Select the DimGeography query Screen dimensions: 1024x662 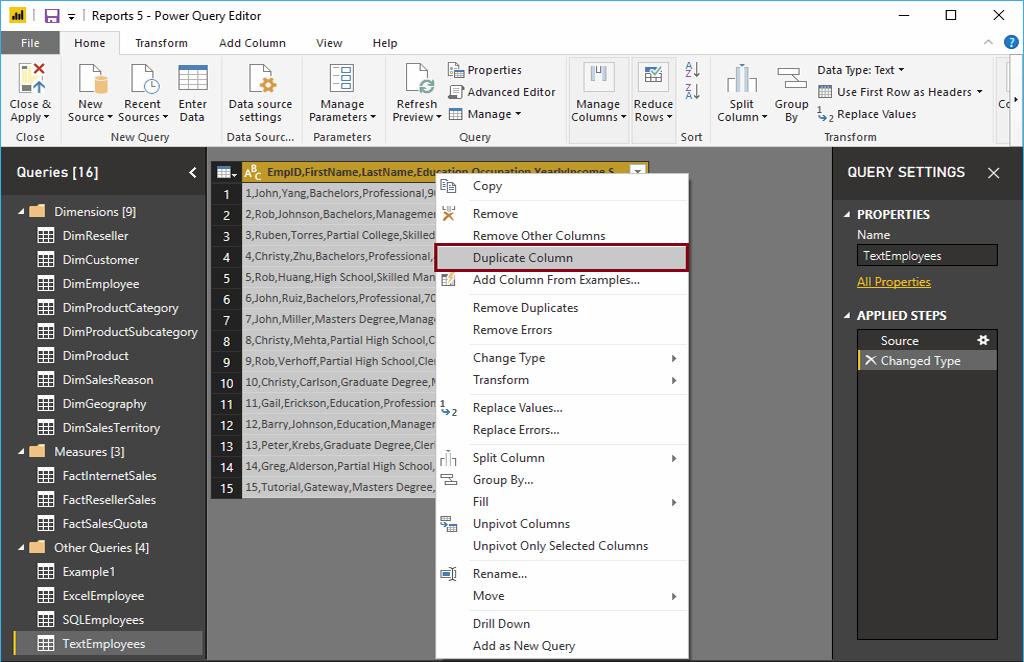104,404
